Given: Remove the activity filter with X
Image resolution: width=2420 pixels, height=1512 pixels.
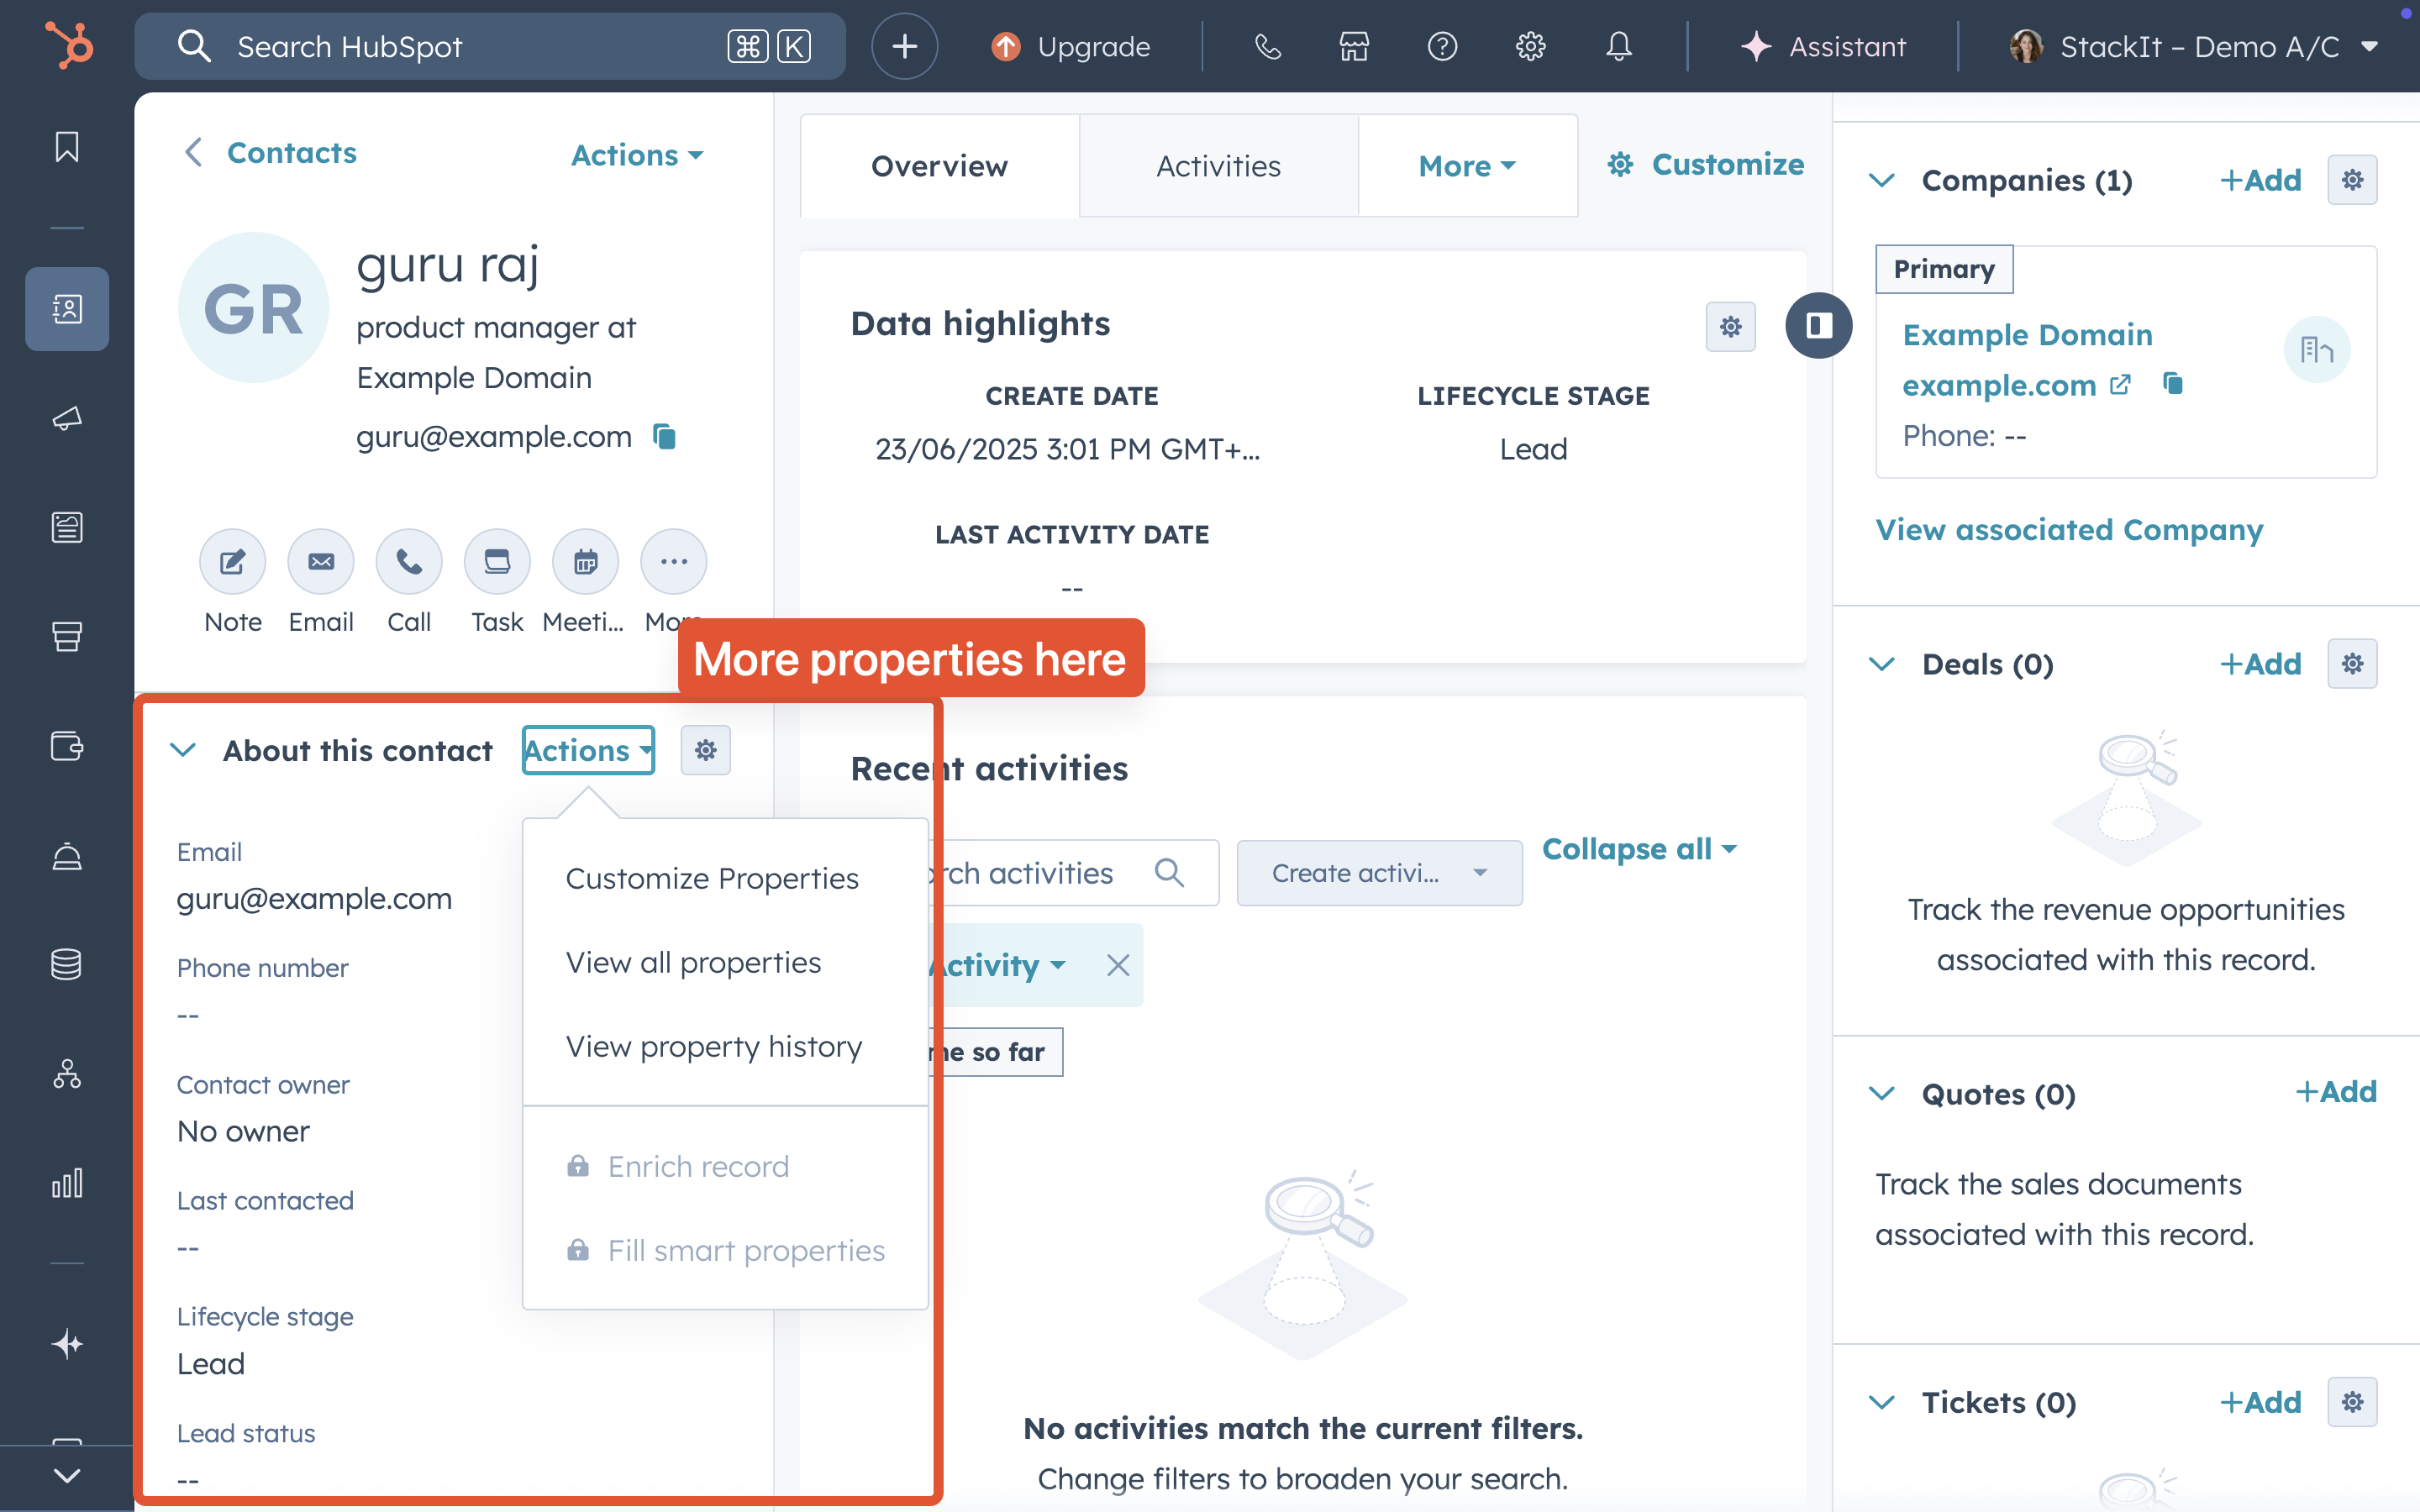Looking at the screenshot, I should coord(1118,965).
